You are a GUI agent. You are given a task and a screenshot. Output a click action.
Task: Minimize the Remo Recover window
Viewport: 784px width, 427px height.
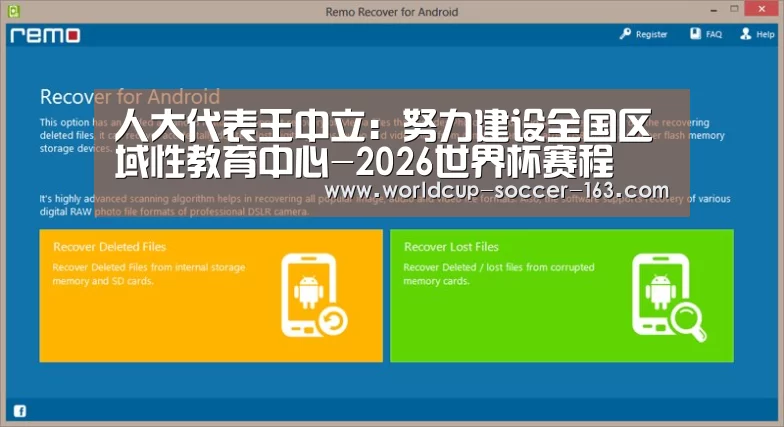714,10
